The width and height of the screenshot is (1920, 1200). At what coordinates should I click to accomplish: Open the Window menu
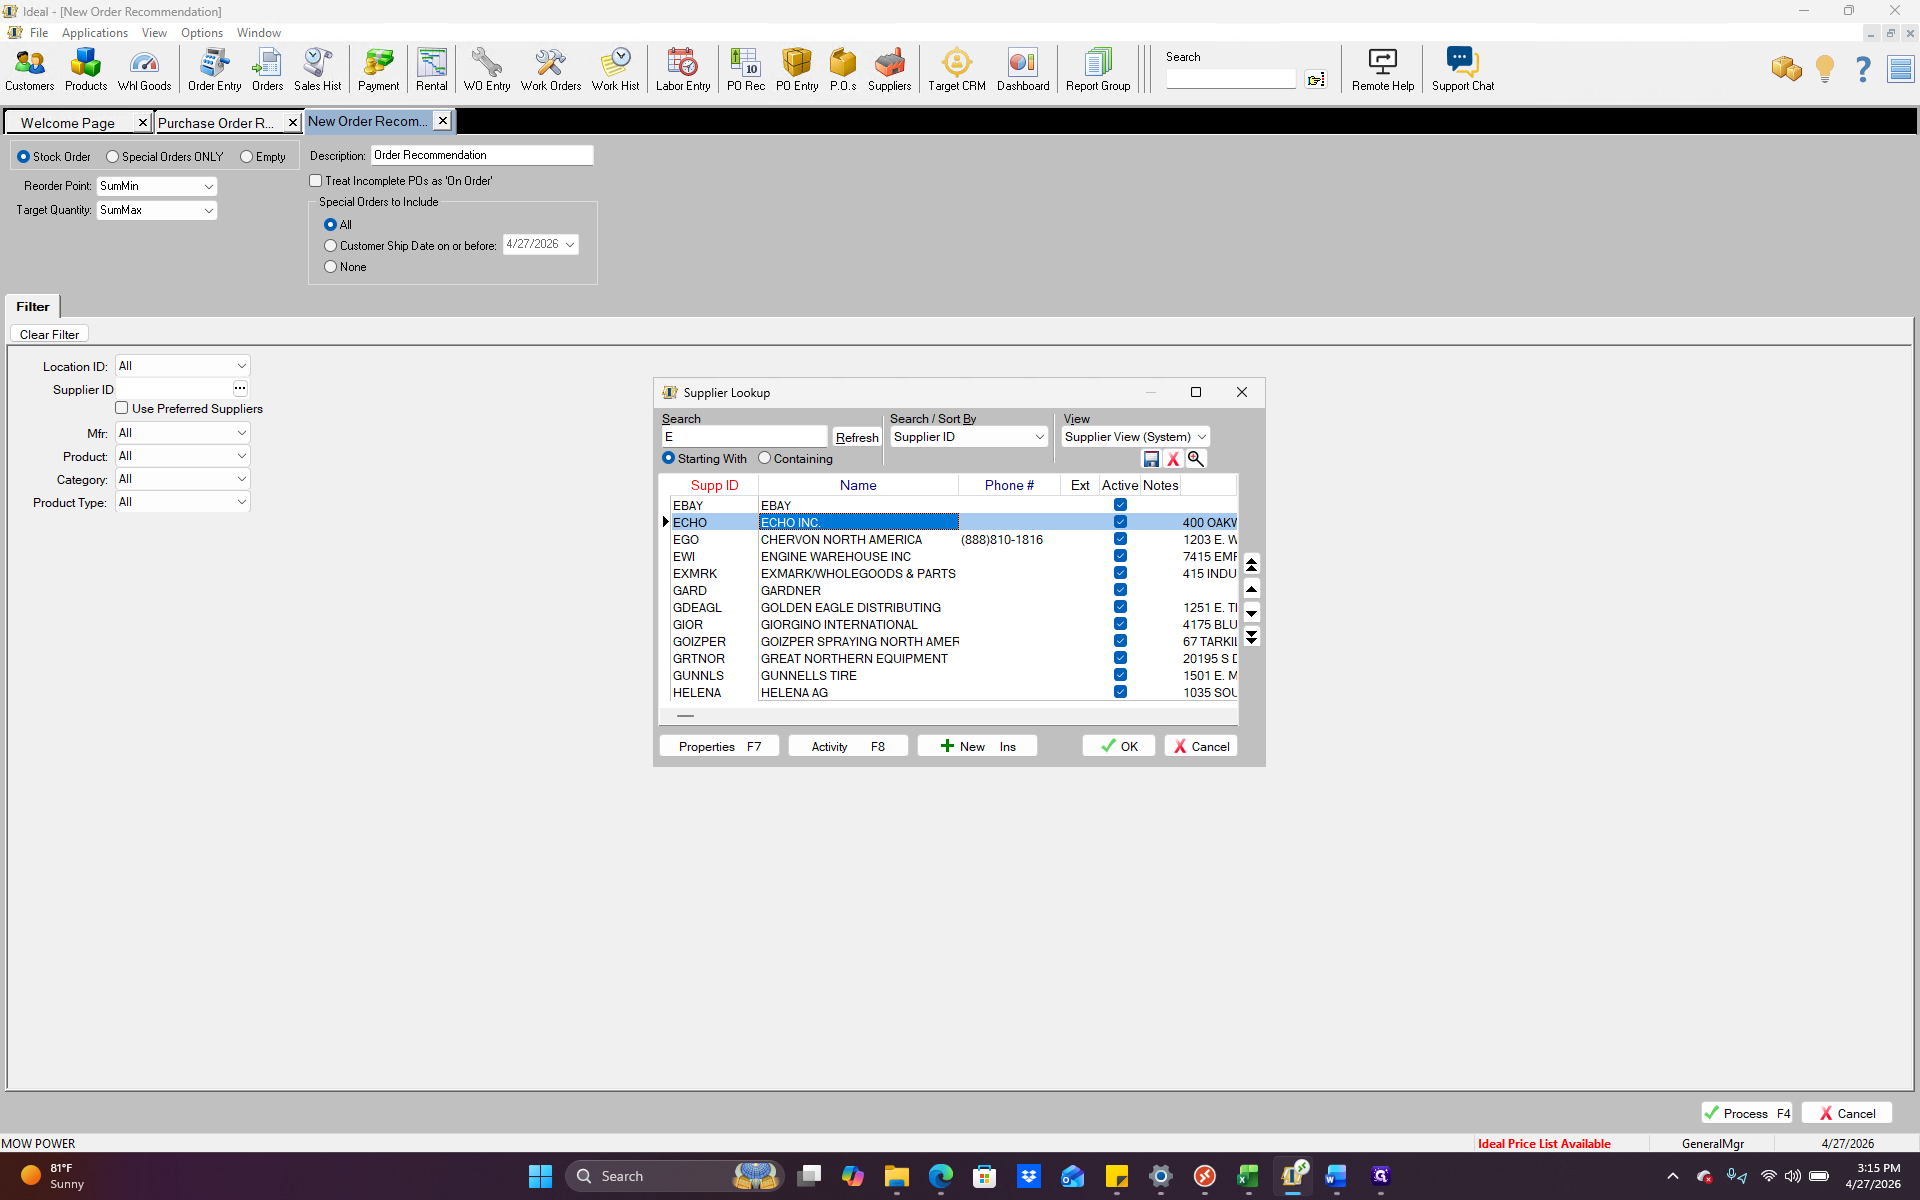[x=259, y=33]
